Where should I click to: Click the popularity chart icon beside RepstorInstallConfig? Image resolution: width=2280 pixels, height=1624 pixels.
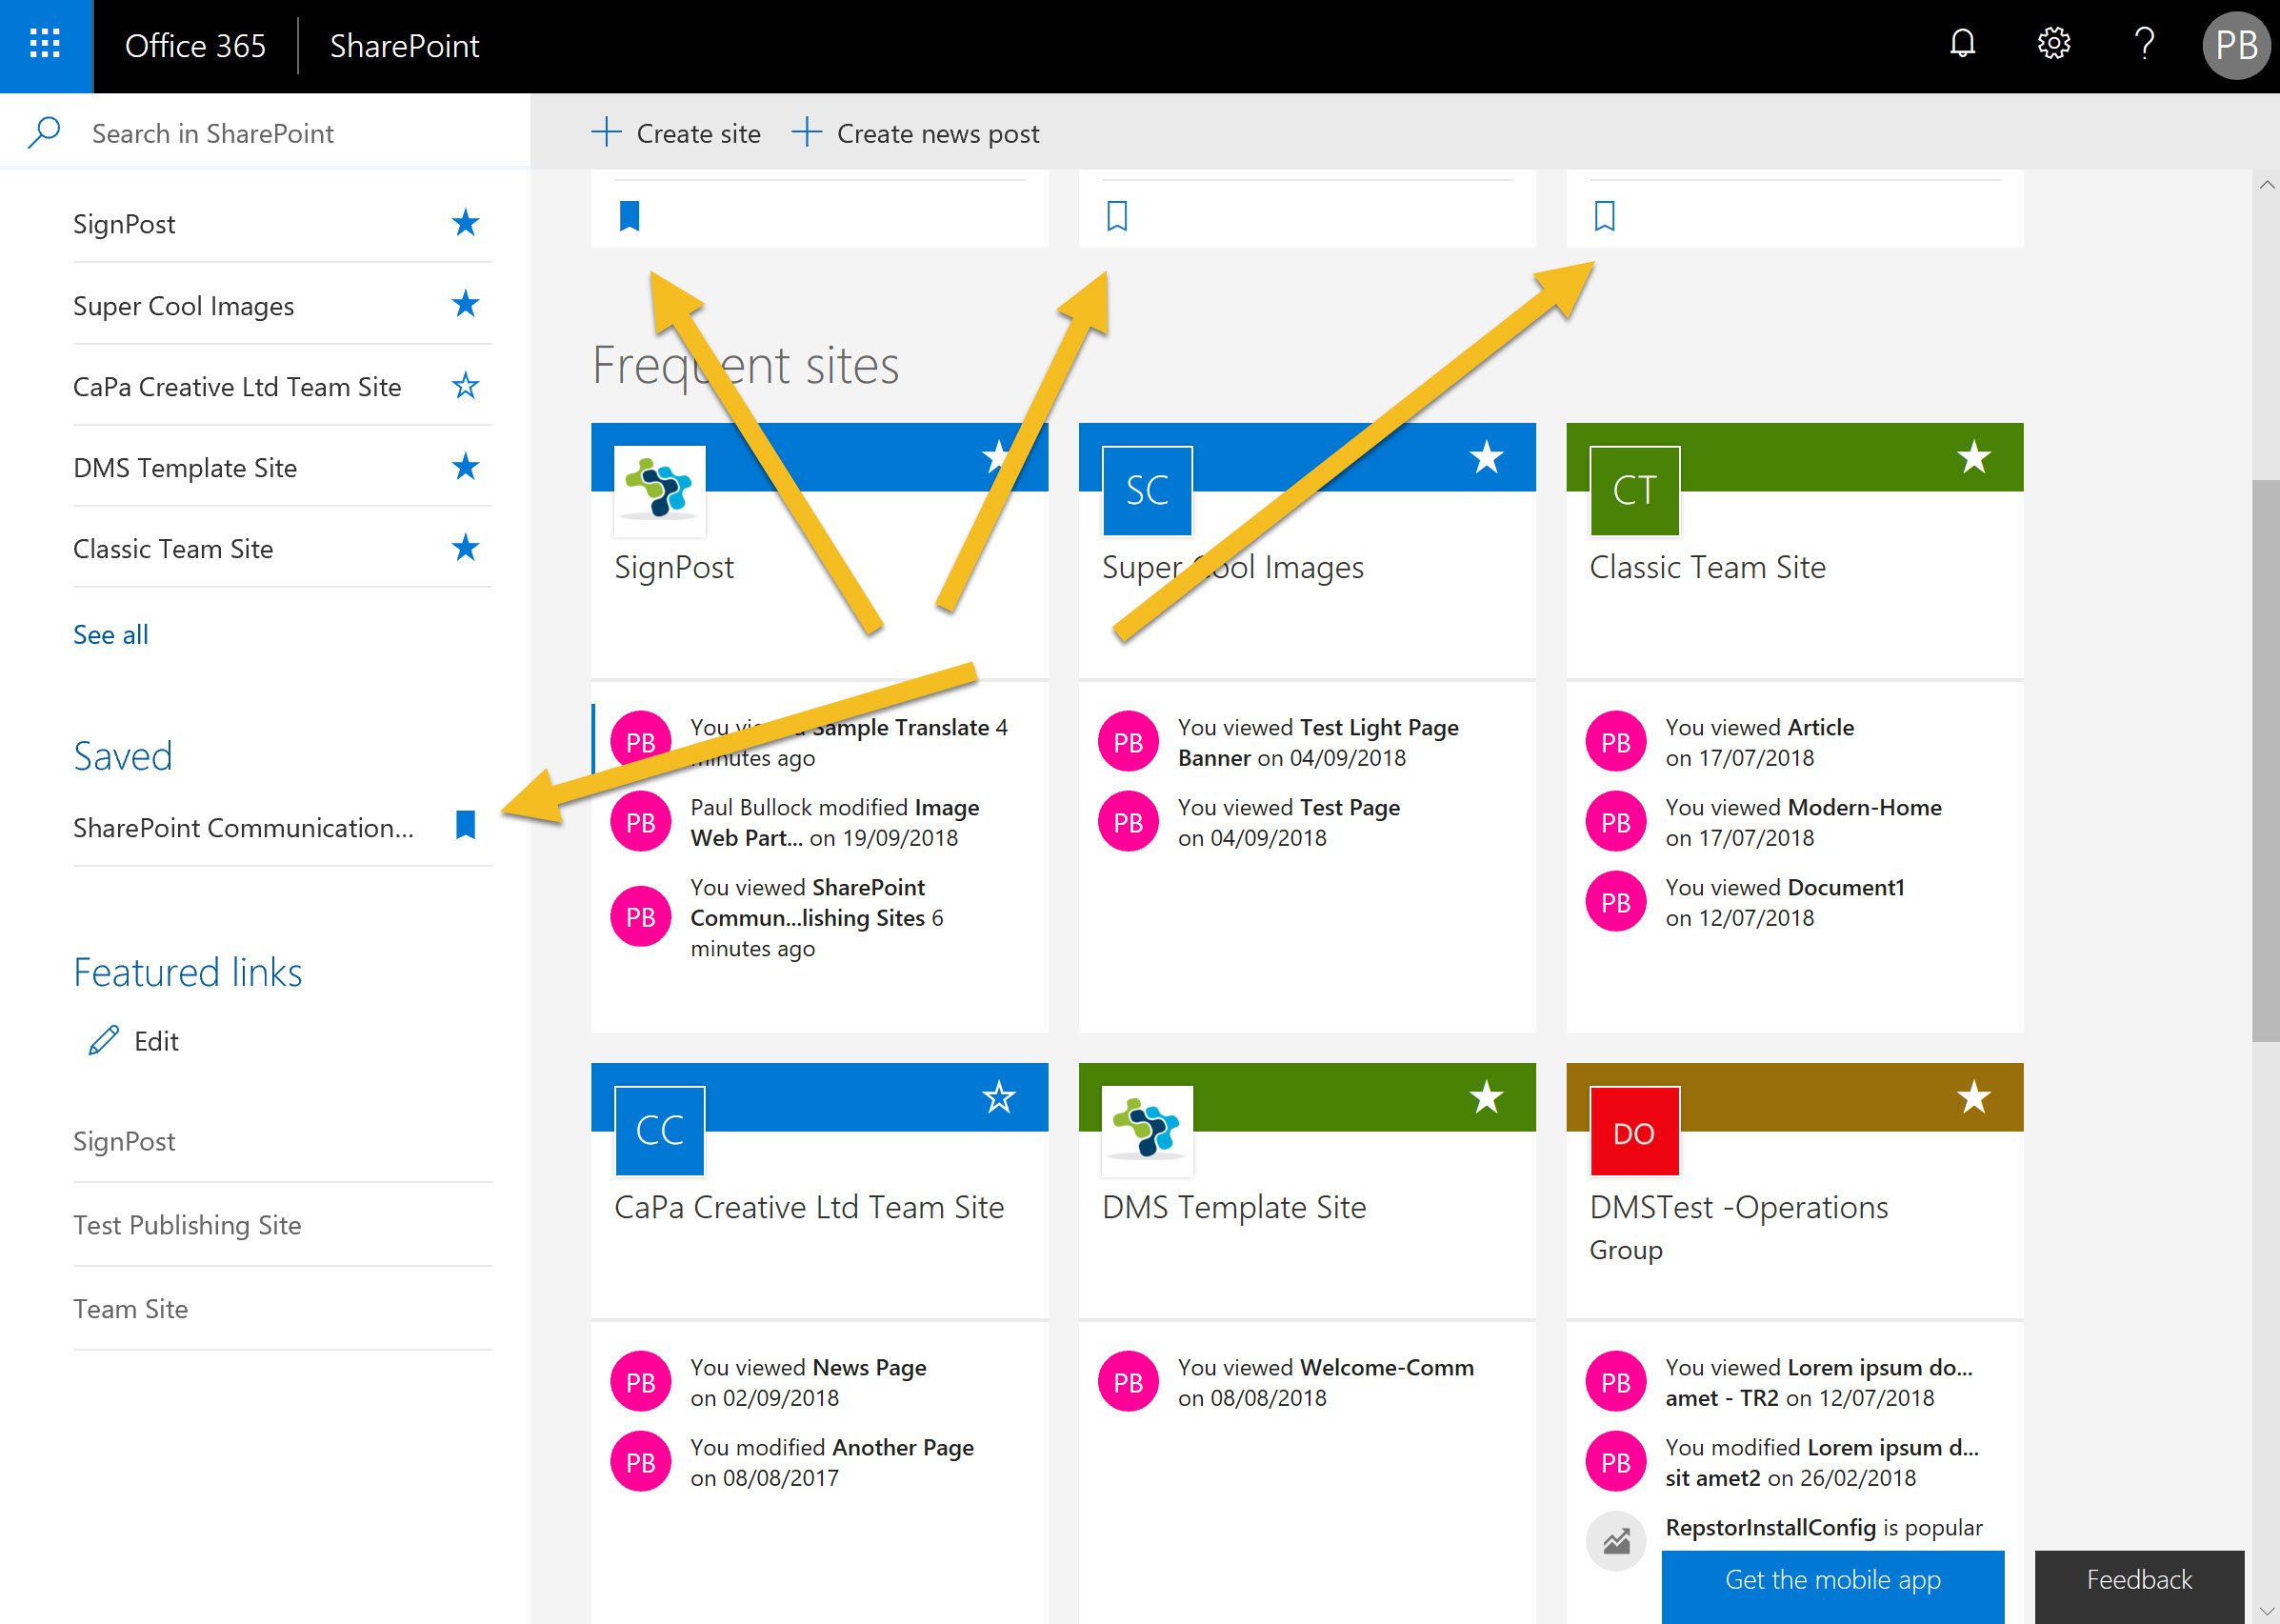click(1615, 1541)
